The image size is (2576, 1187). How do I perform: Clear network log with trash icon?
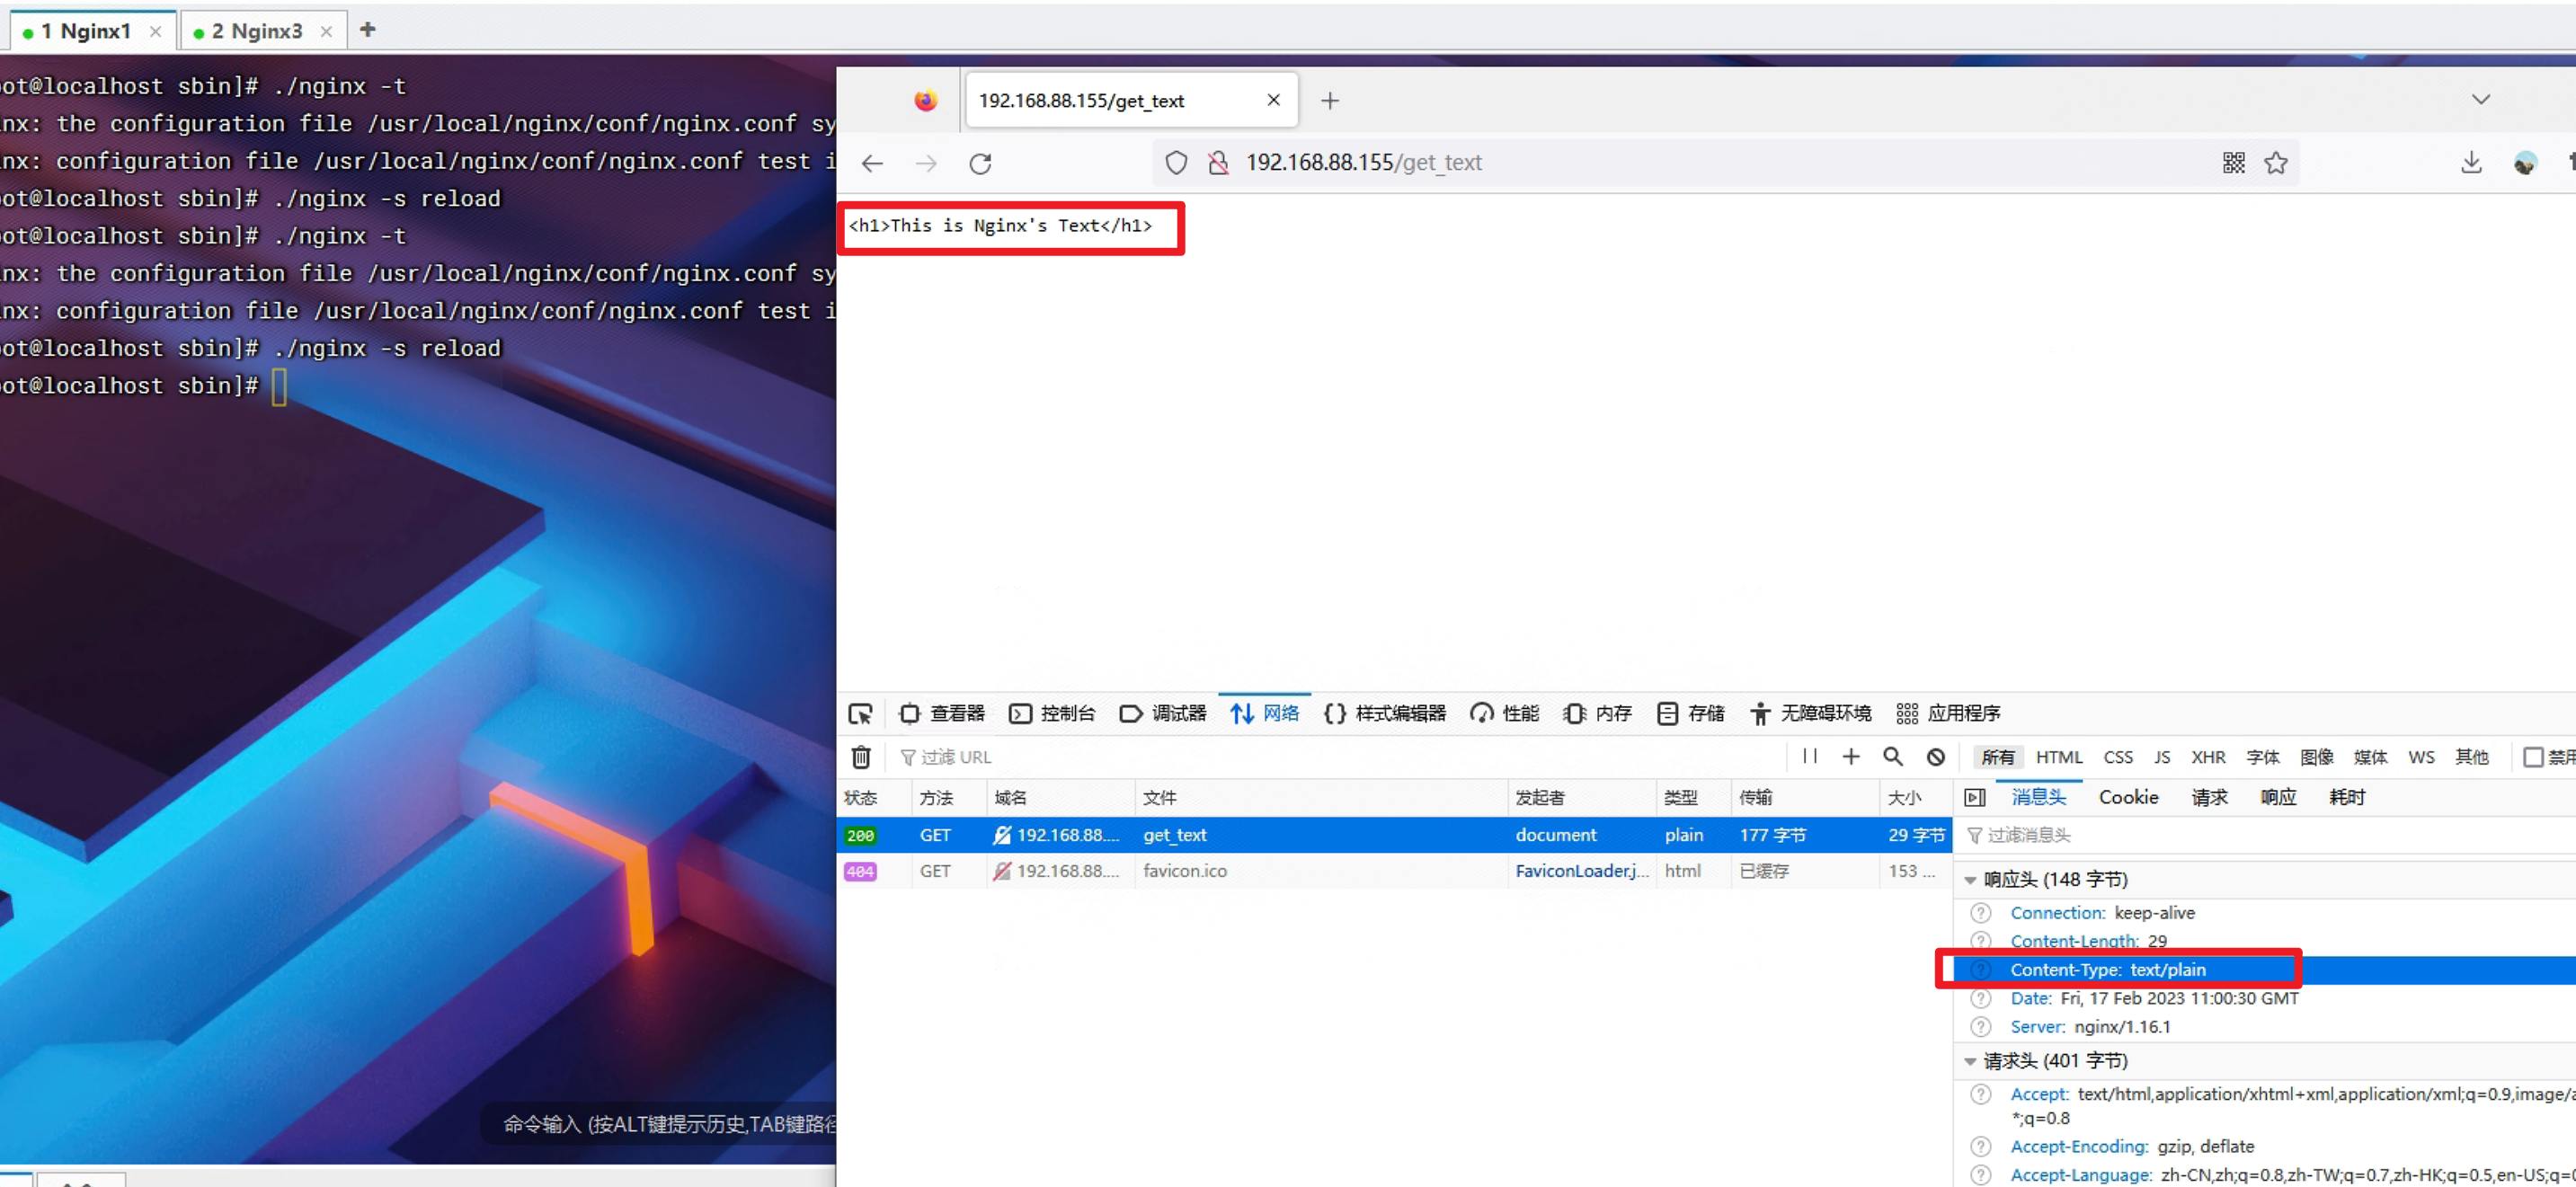click(861, 757)
